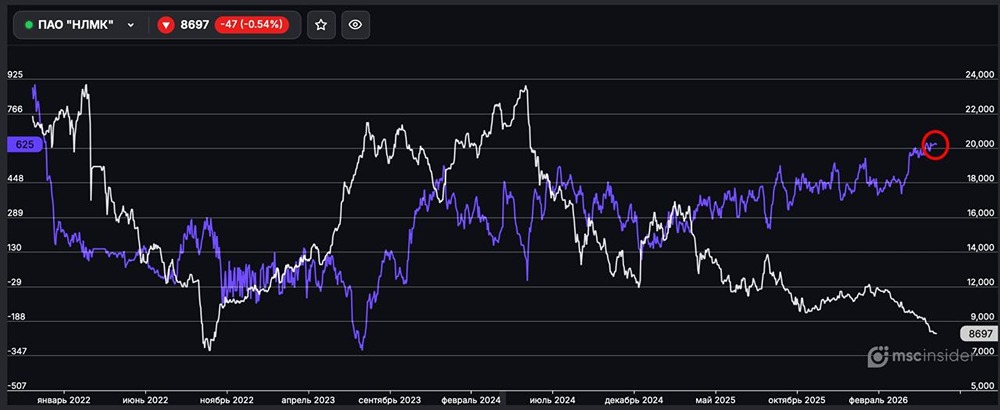Screen dimensions: 1000x410
Task: Add instrument to favorites with star icon
Action: point(321,25)
